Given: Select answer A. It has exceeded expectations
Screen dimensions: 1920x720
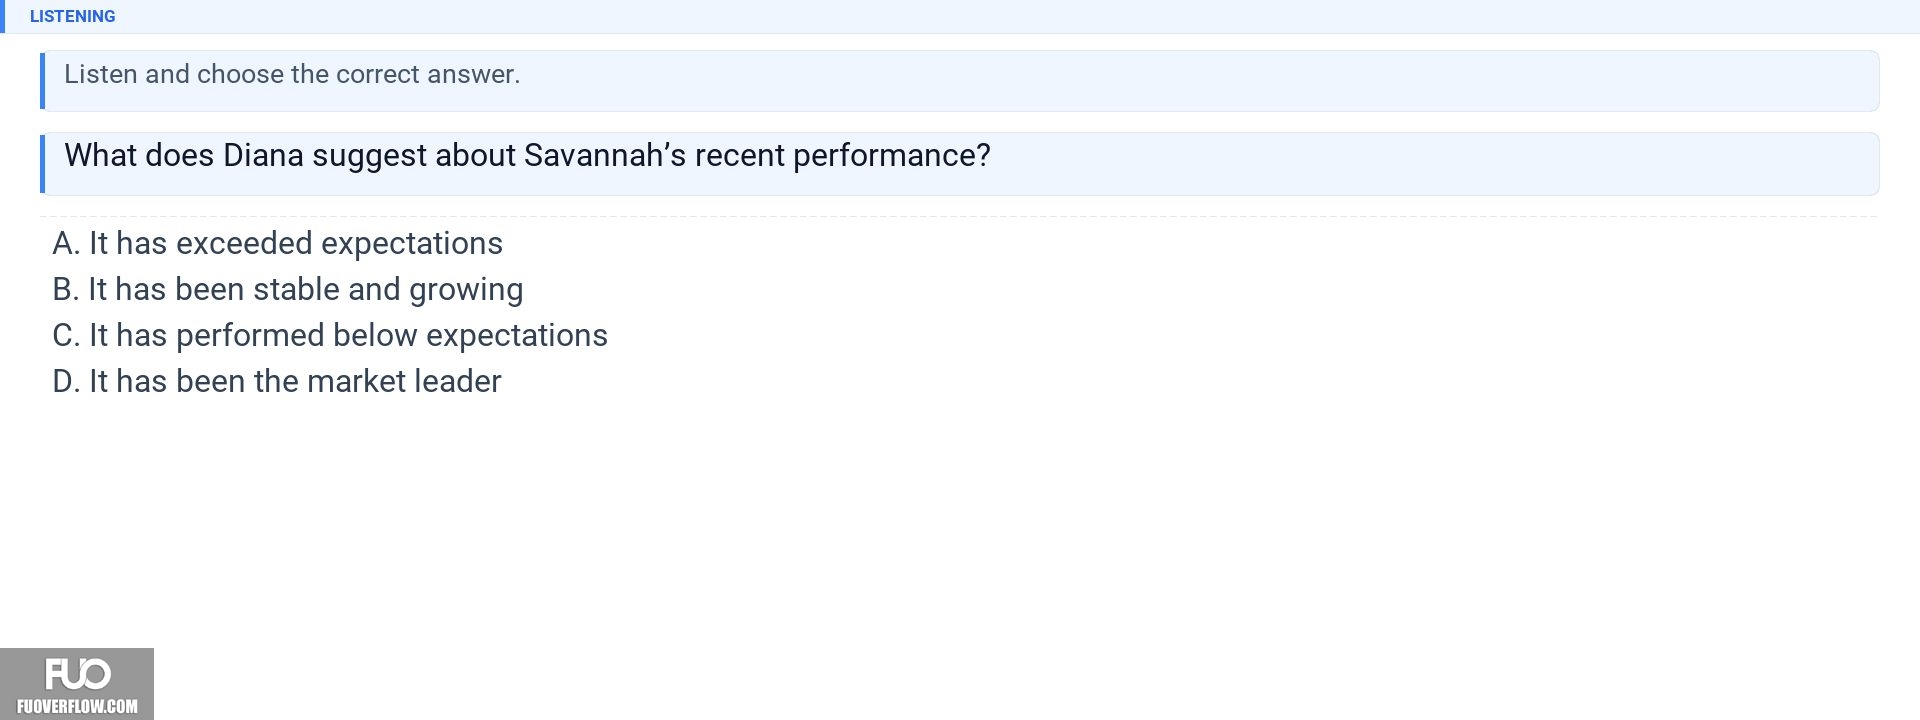Looking at the screenshot, I should click(277, 243).
